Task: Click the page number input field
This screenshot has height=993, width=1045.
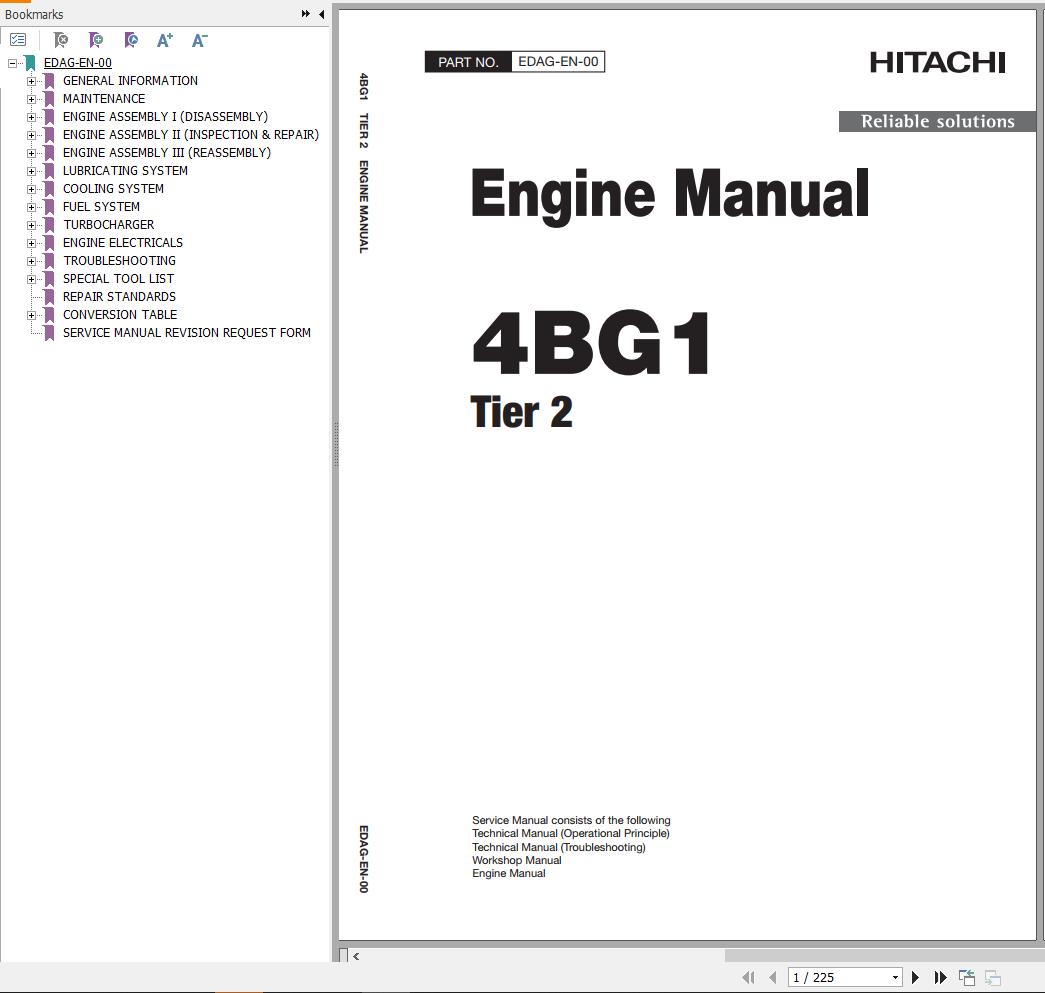Action: pos(838,978)
